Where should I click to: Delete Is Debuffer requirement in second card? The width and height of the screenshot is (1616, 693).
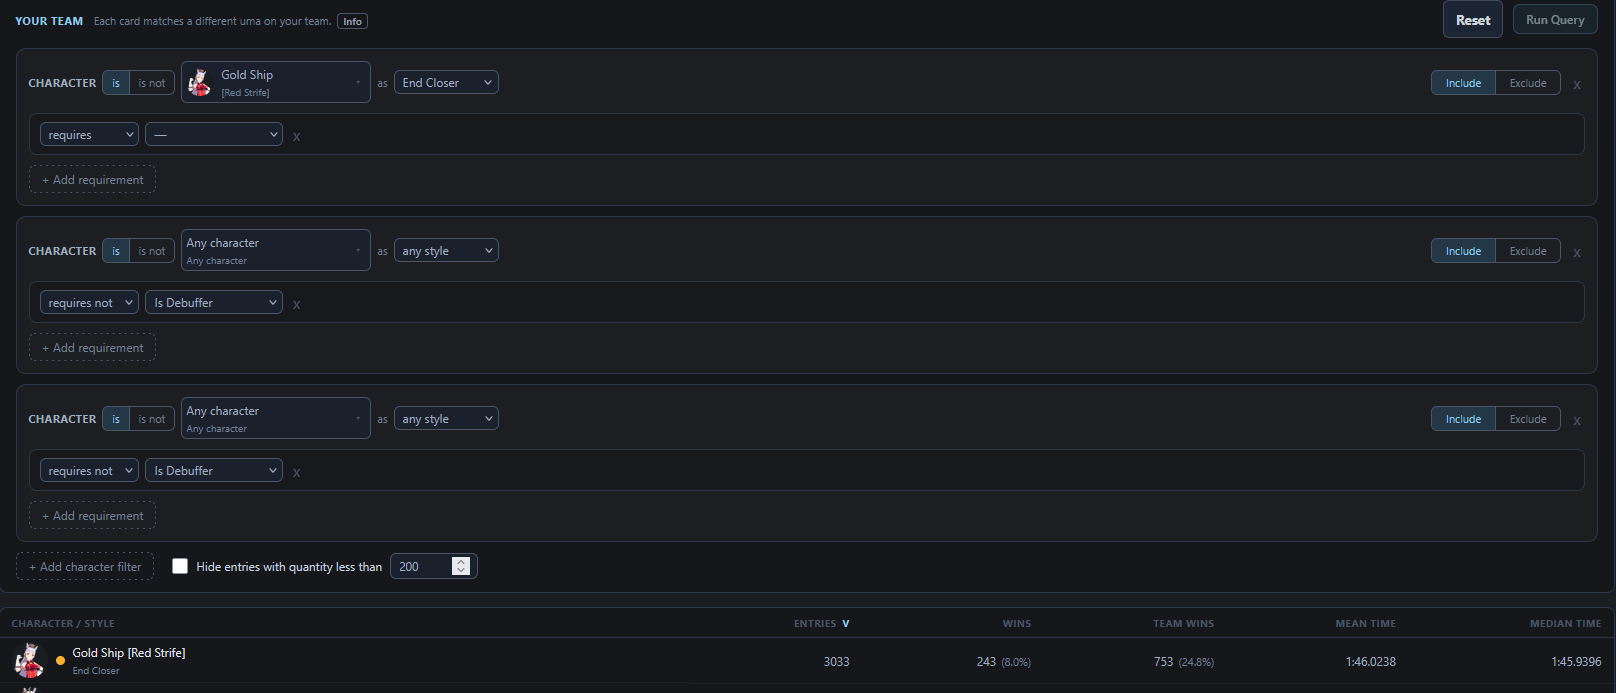tap(297, 304)
